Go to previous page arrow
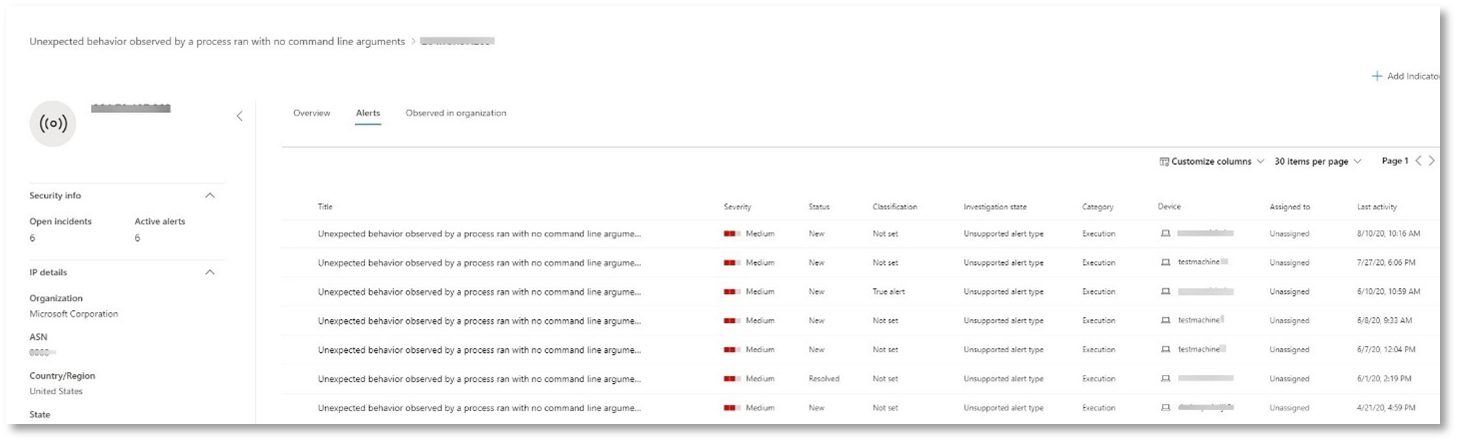Image resolution: width=1459 pixels, height=443 pixels. (x=1418, y=161)
